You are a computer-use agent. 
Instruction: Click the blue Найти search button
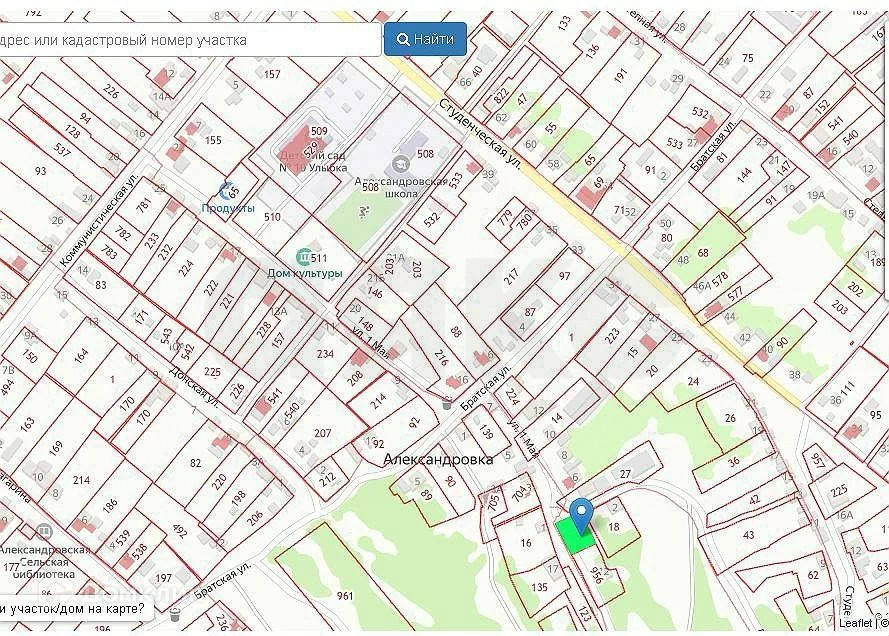tap(425, 39)
